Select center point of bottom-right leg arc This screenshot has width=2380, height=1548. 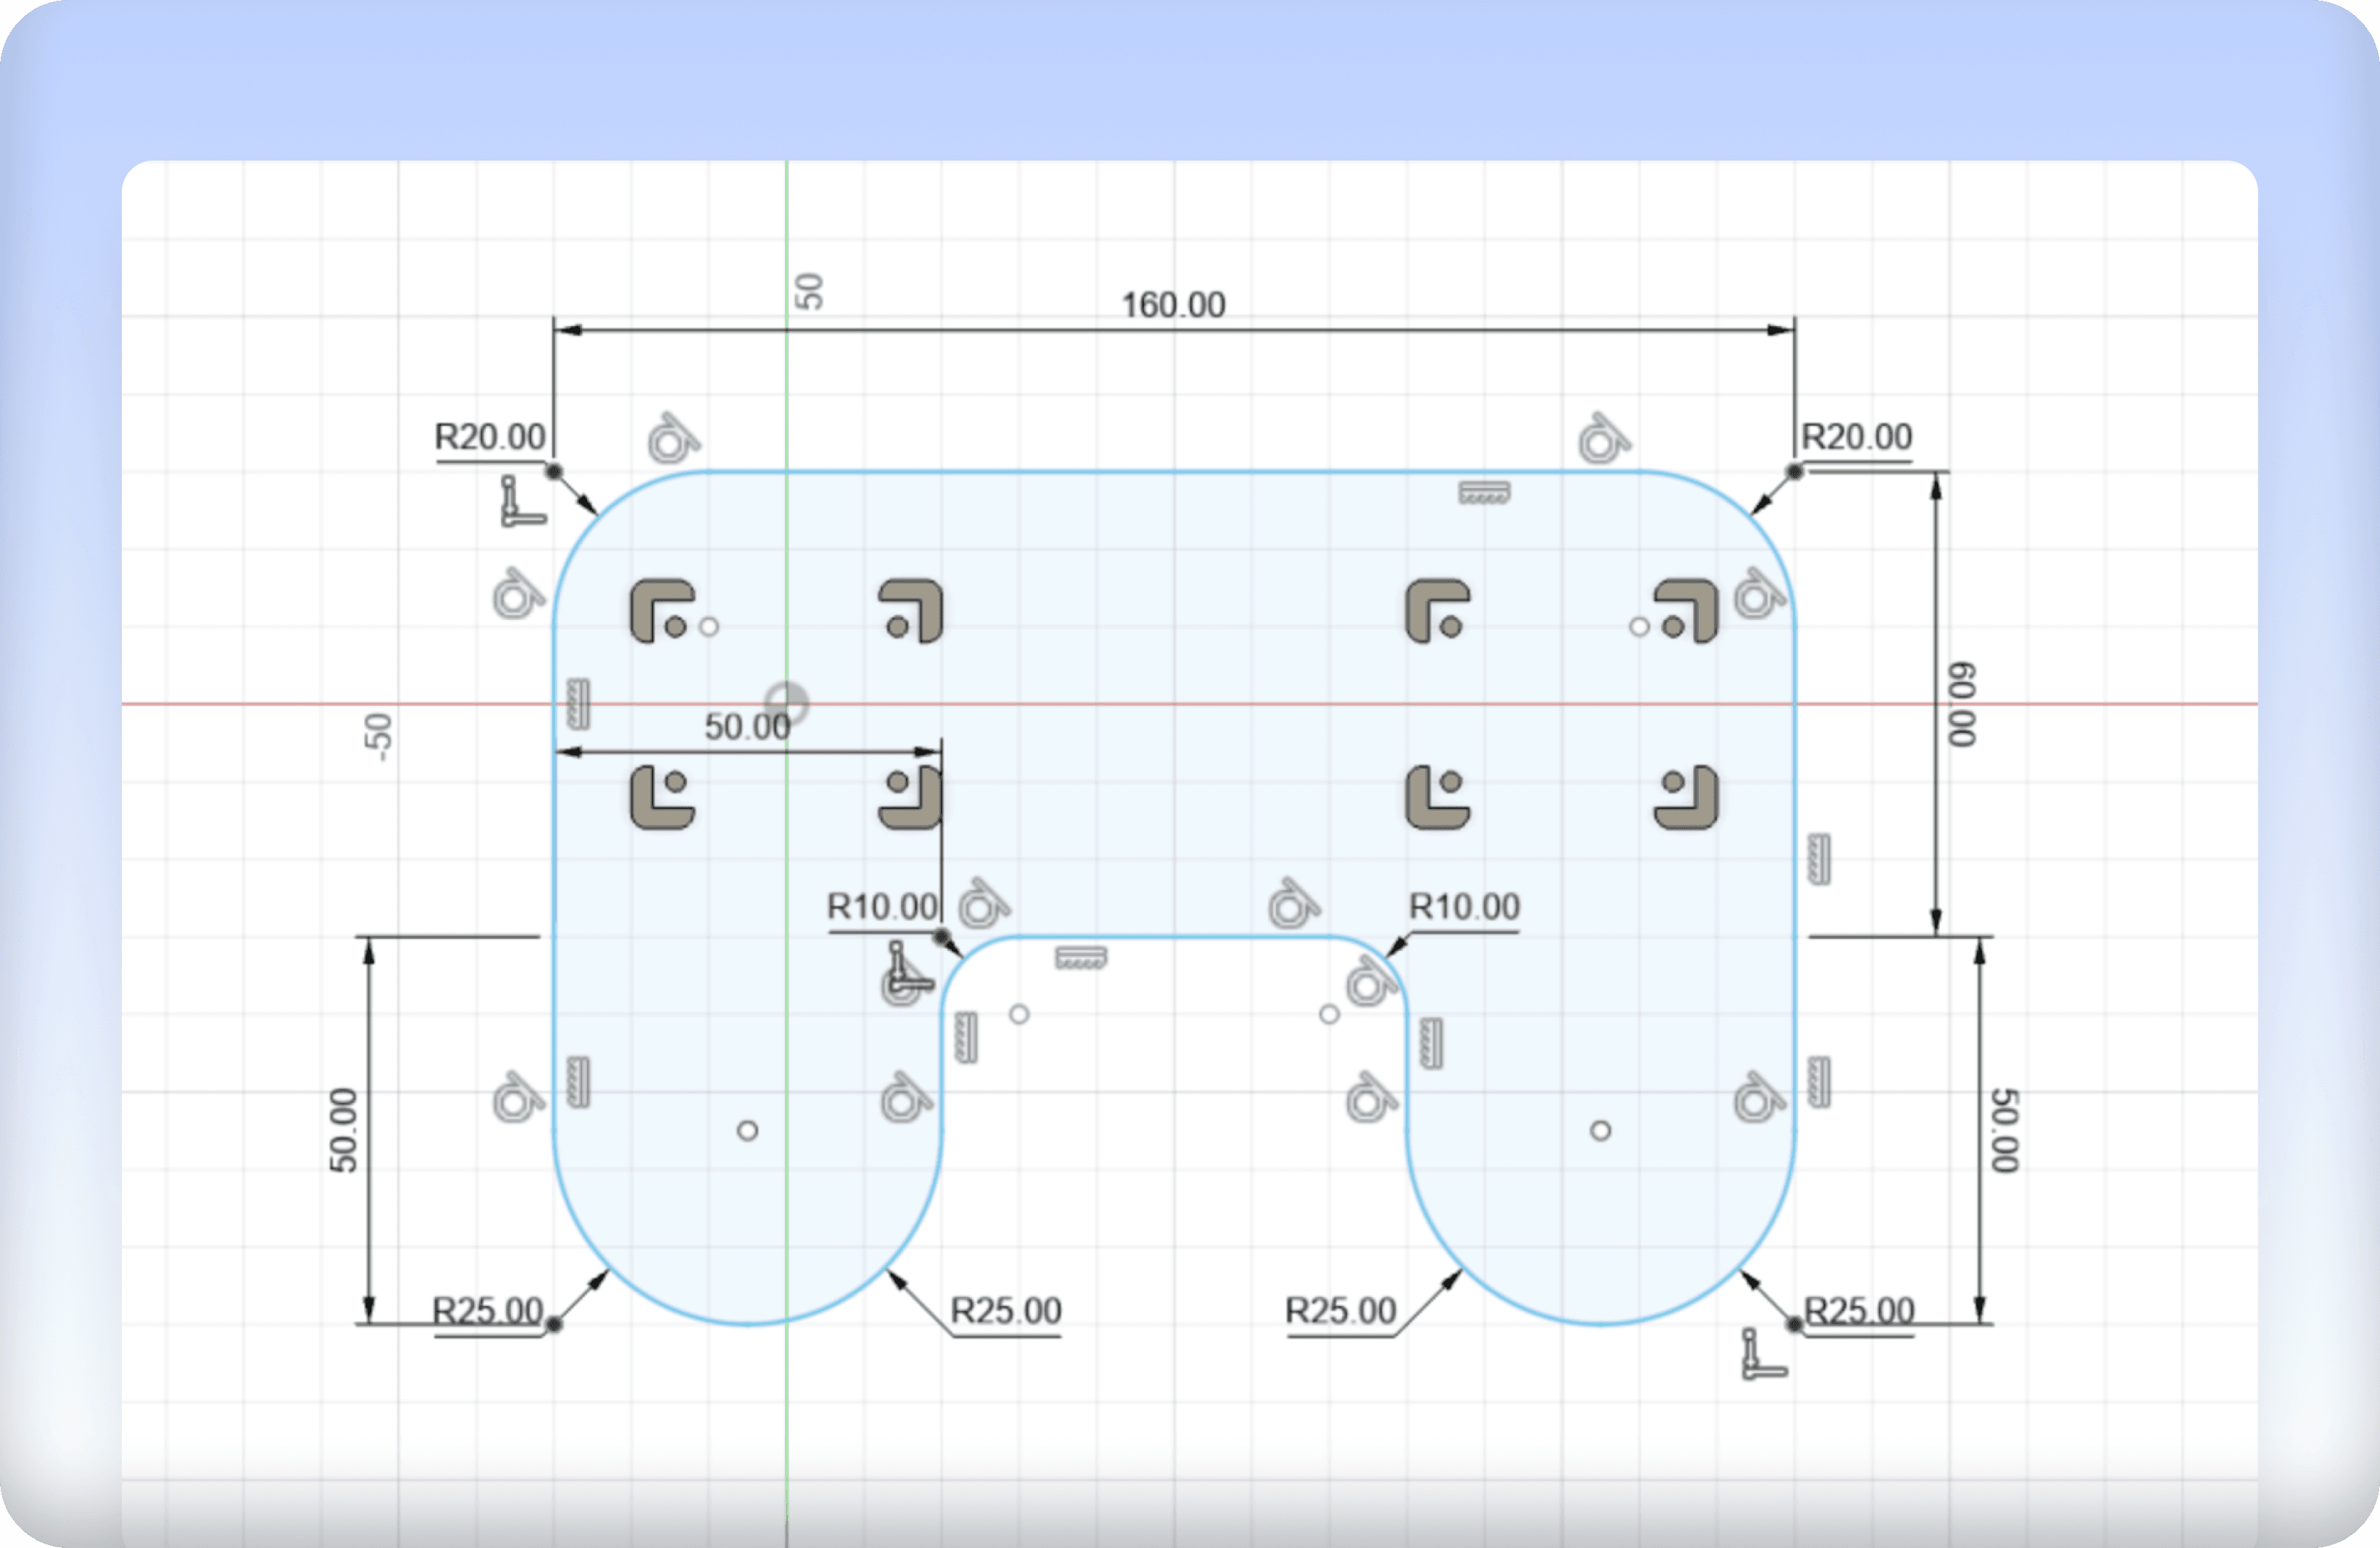click(1600, 1131)
